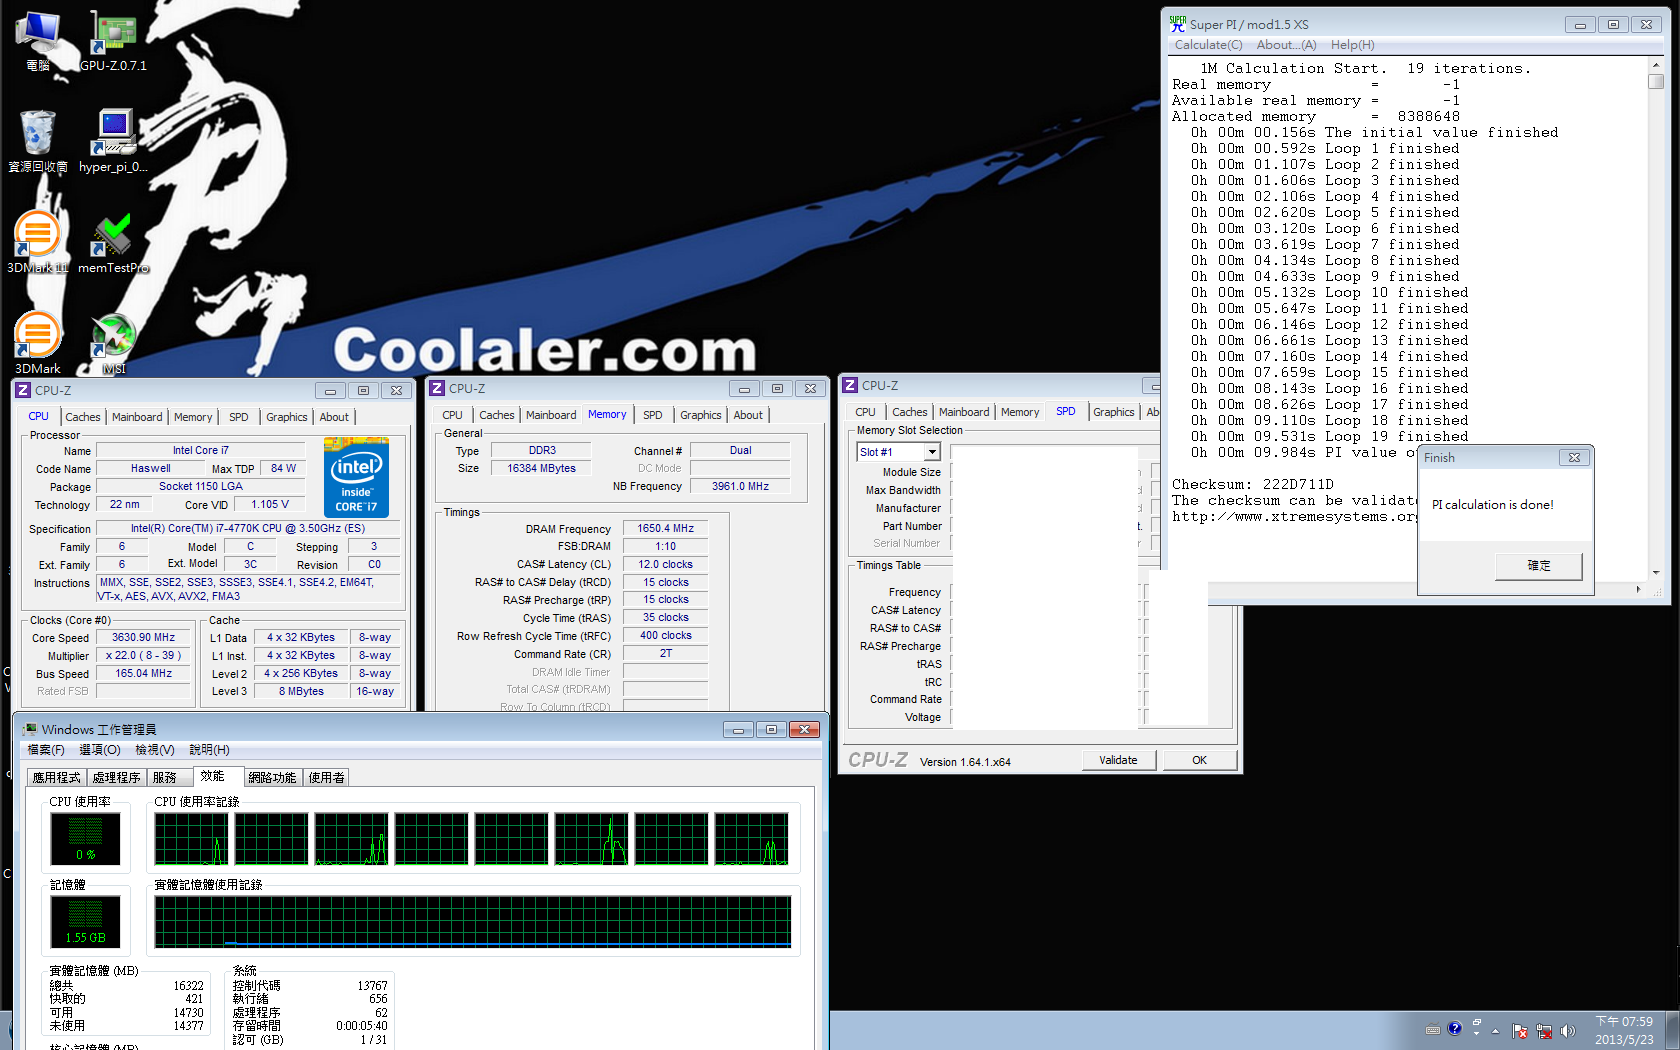Click the Super PI vertical scrollbar down arrow

point(1656,573)
